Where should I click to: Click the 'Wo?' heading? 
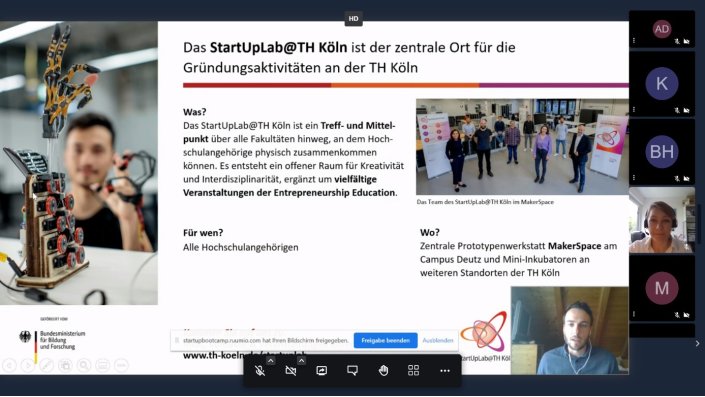430,232
